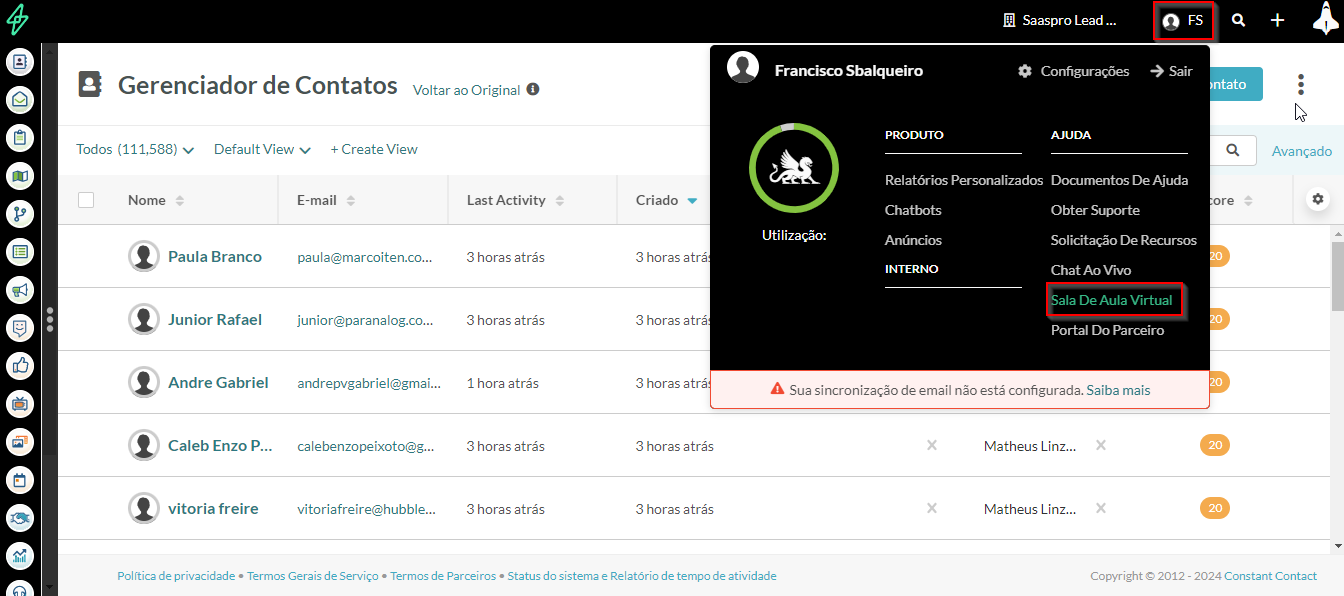Viewport: 1344px width, 596px height.
Task: Click the search magnifier in top bar
Action: (x=1239, y=20)
